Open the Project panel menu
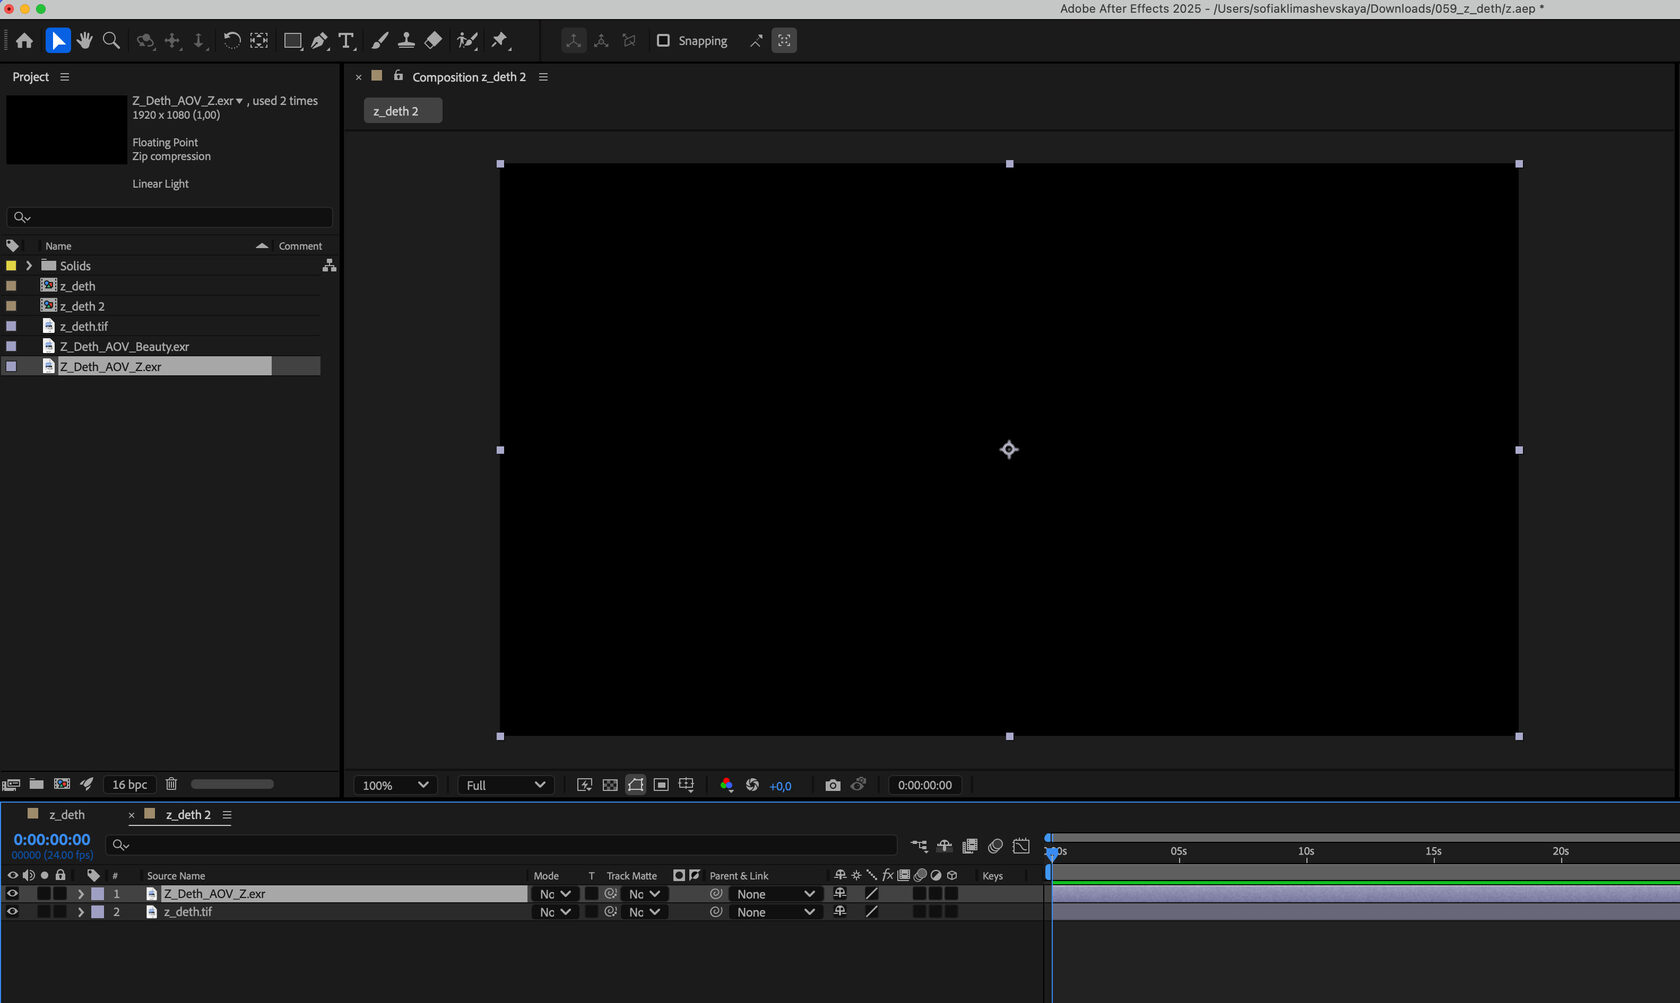 (x=65, y=77)
